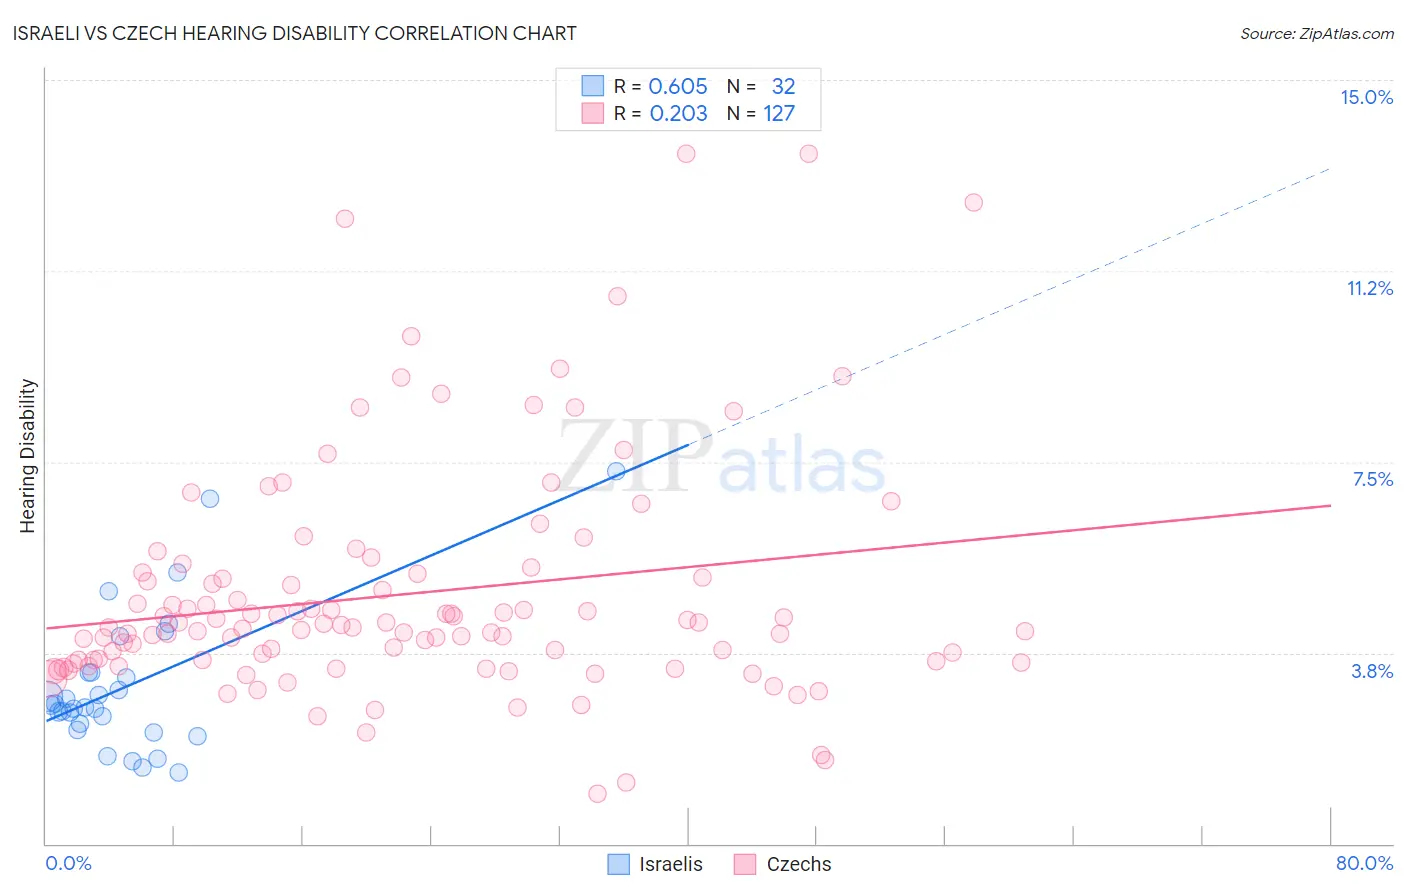Viewport: 1406px width, 892px height.
Task: Click the R = 0.605 correlation value
Action: [x=660, y=86]
